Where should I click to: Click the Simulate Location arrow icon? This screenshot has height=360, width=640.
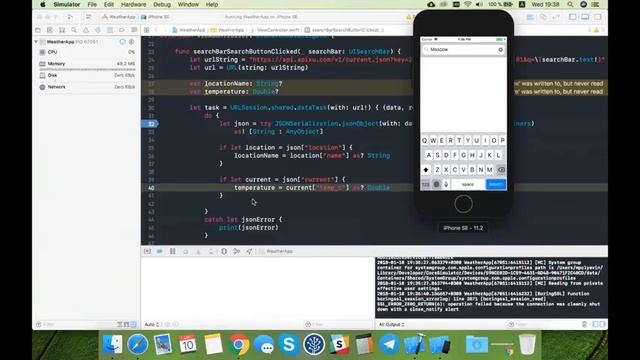[249, 251]
